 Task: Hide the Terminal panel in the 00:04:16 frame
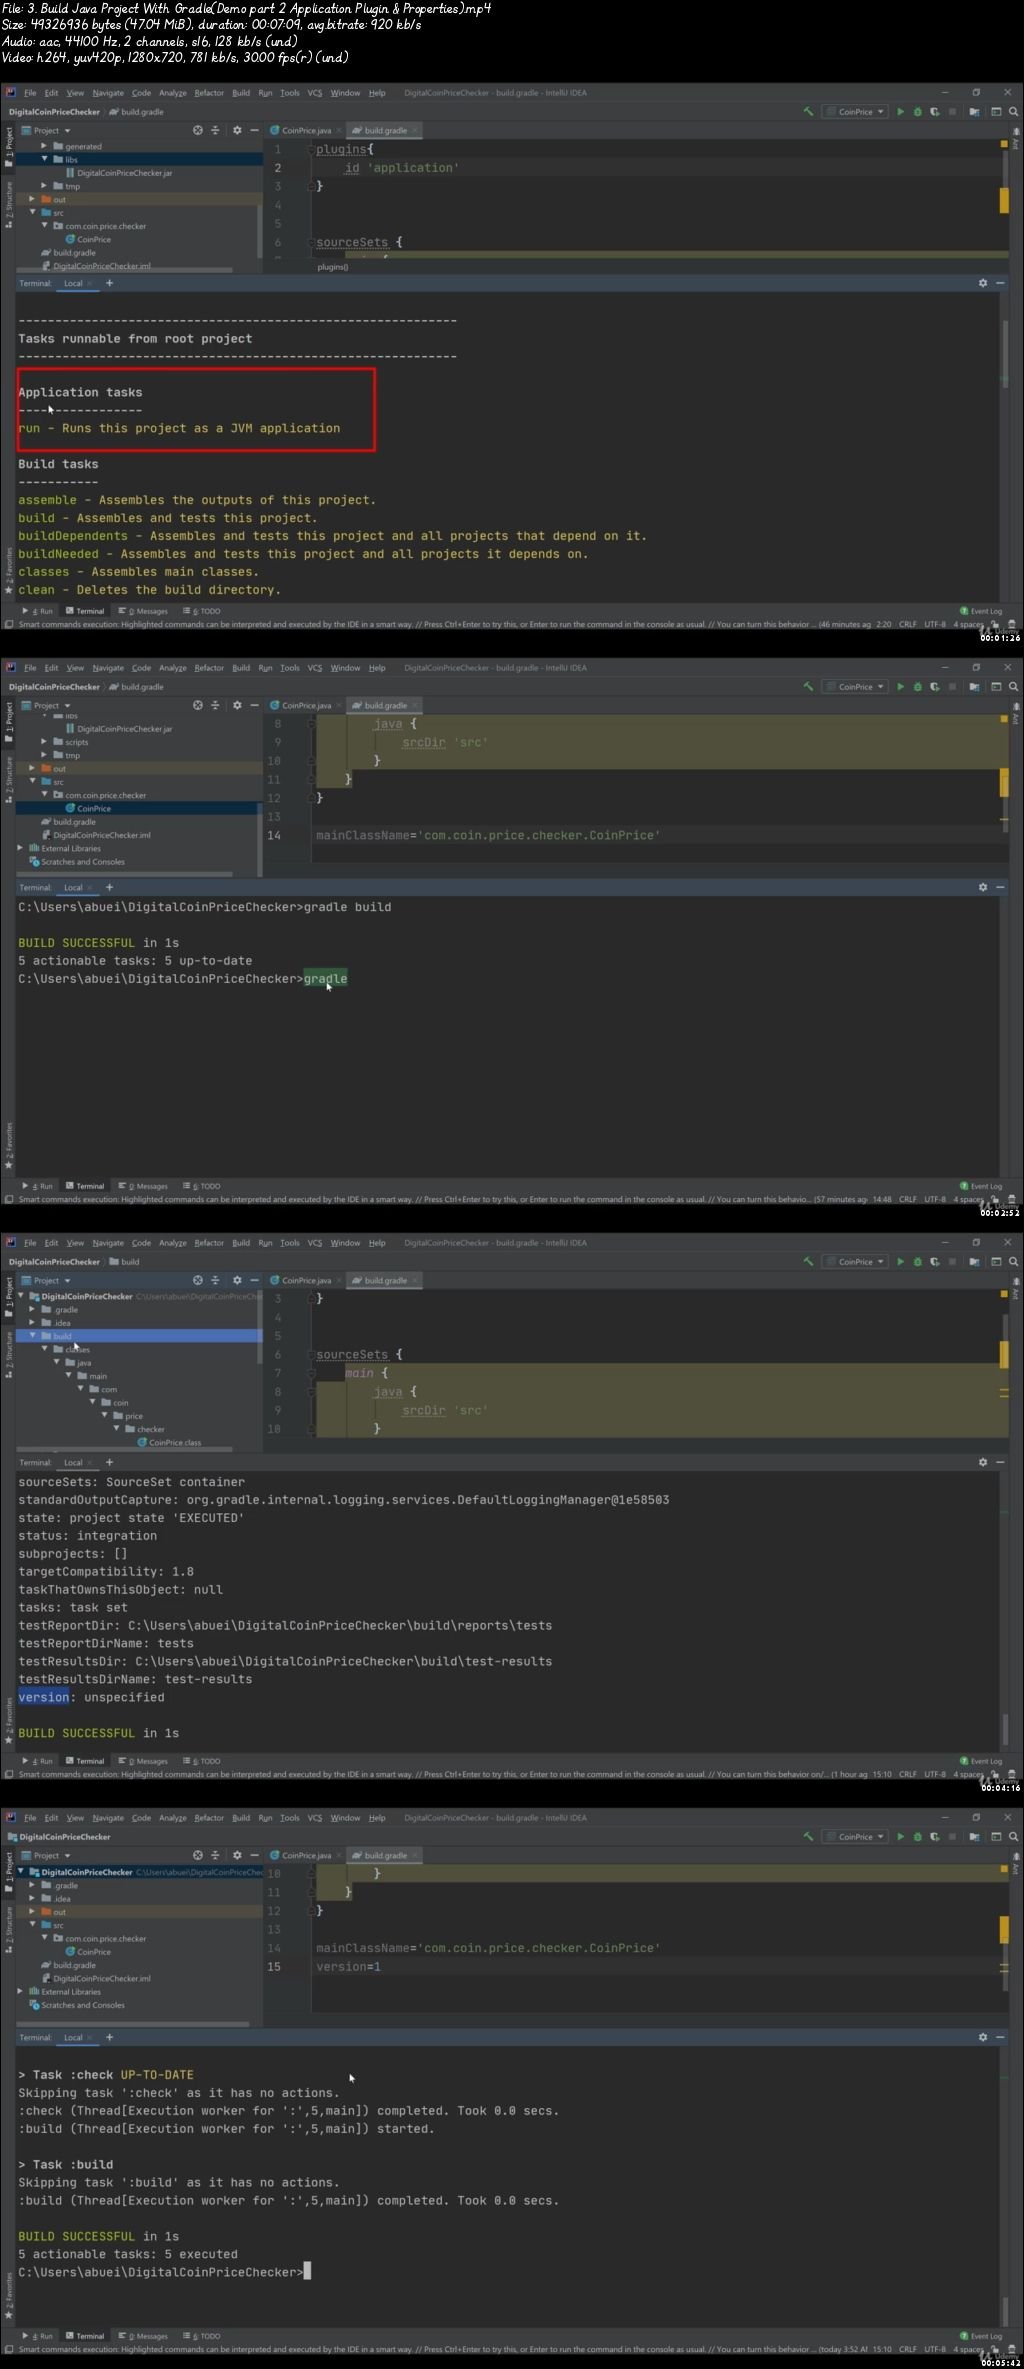pyautogui.click(x=1000, y=1462)
